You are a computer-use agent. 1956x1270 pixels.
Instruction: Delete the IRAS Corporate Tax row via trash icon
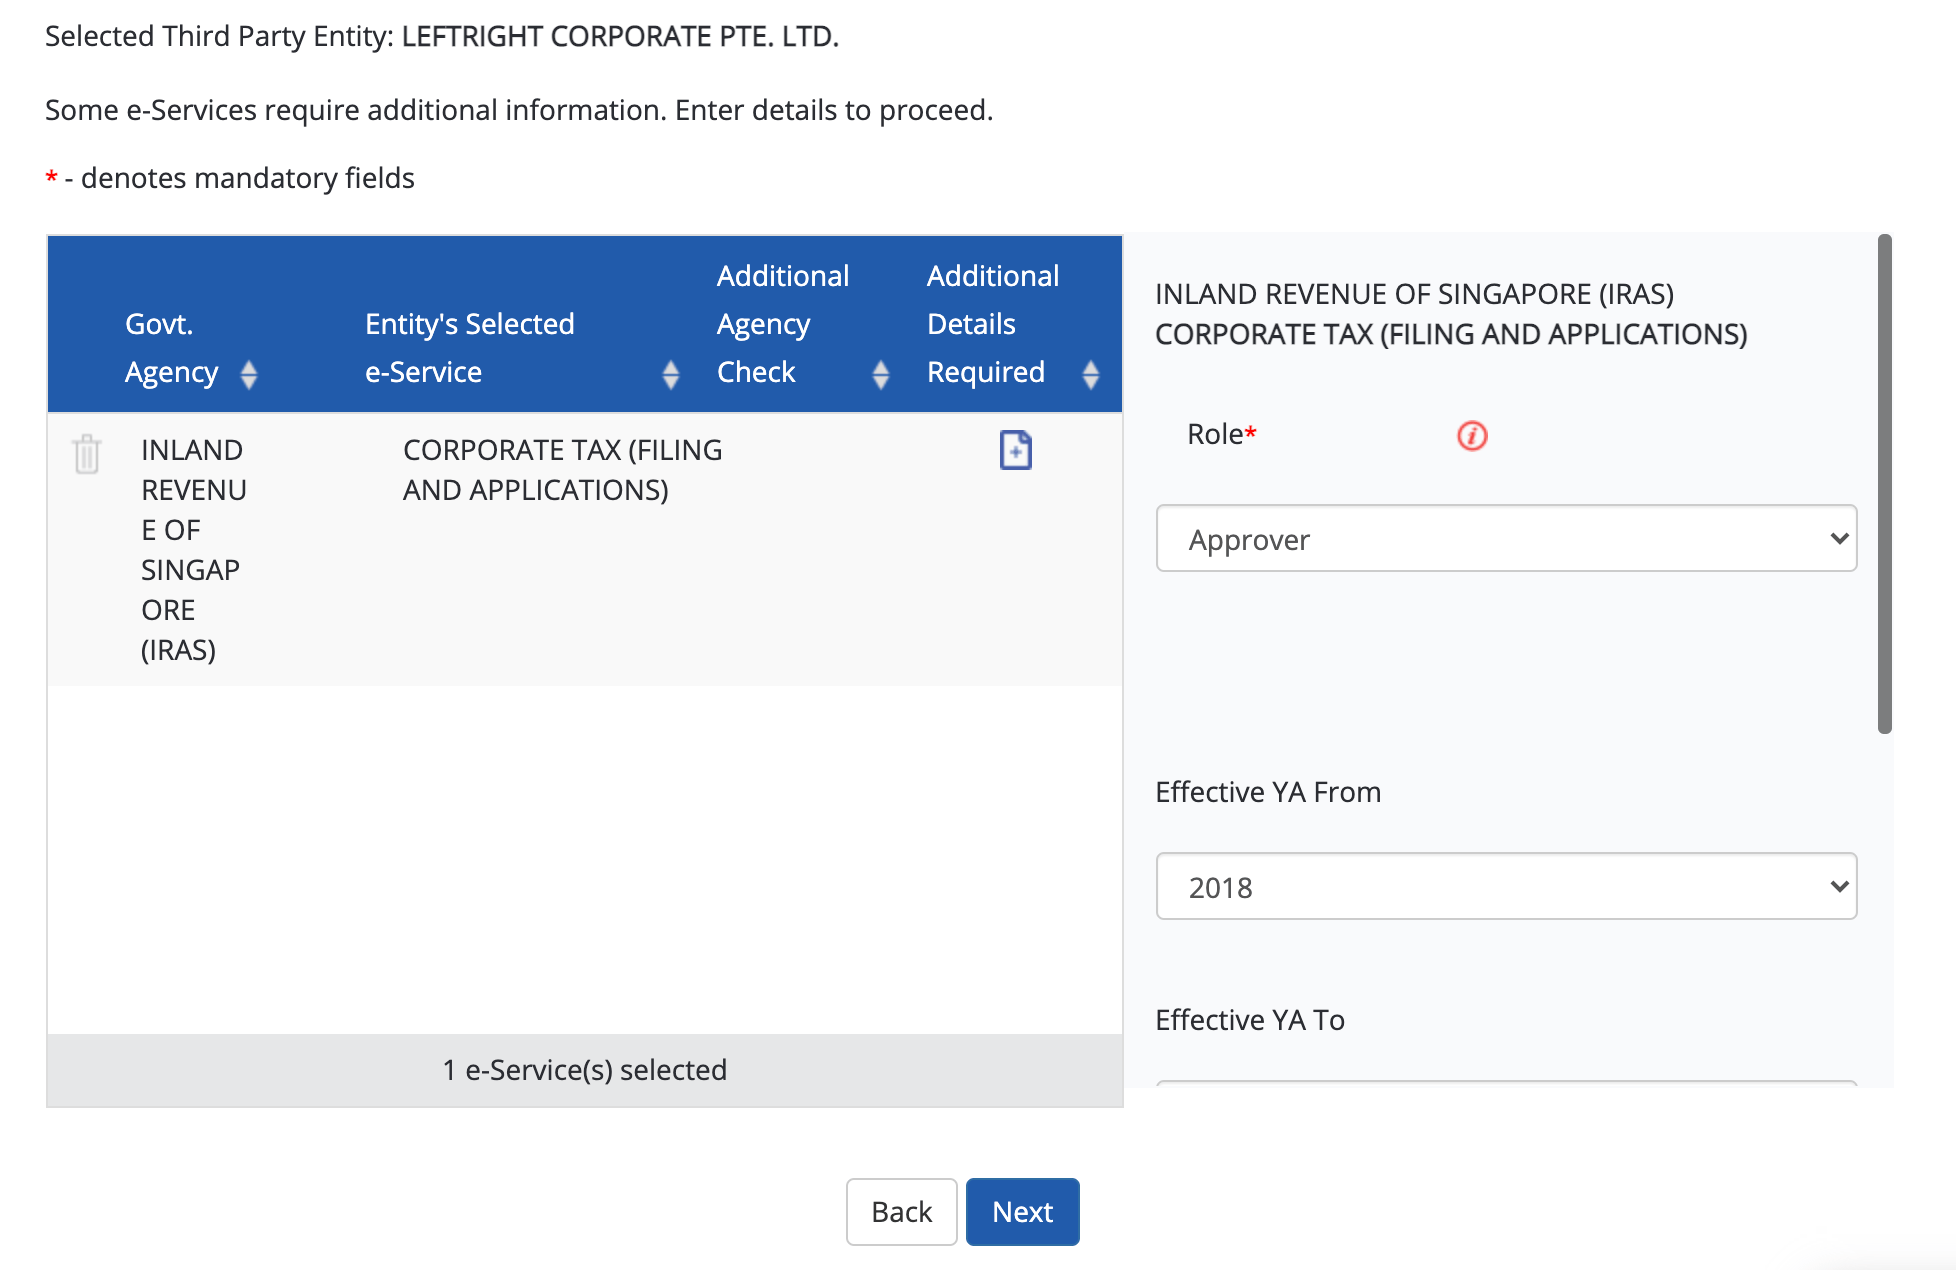tap(87, 454)
